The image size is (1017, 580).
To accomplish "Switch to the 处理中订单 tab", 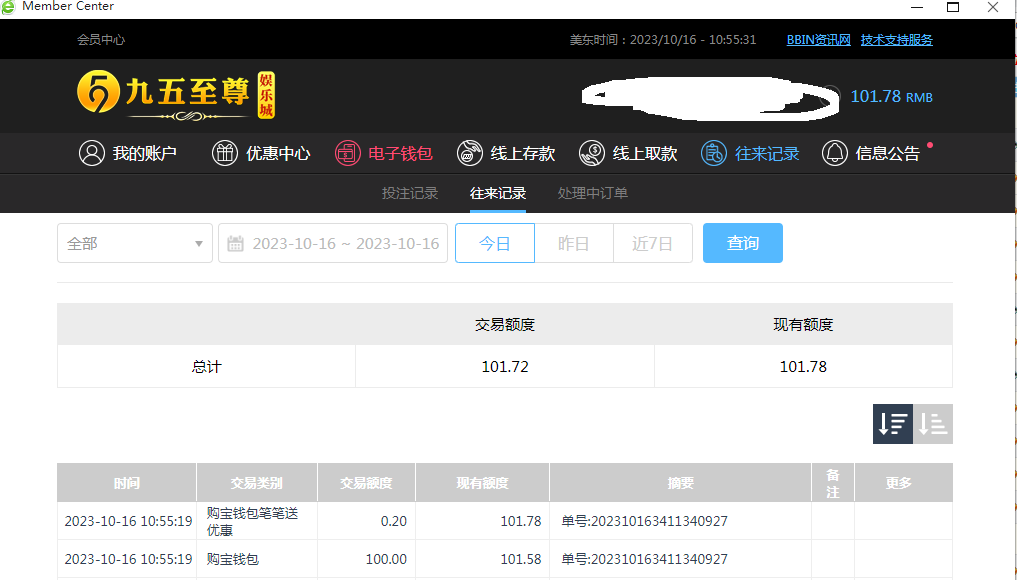I will pos(593,193).
